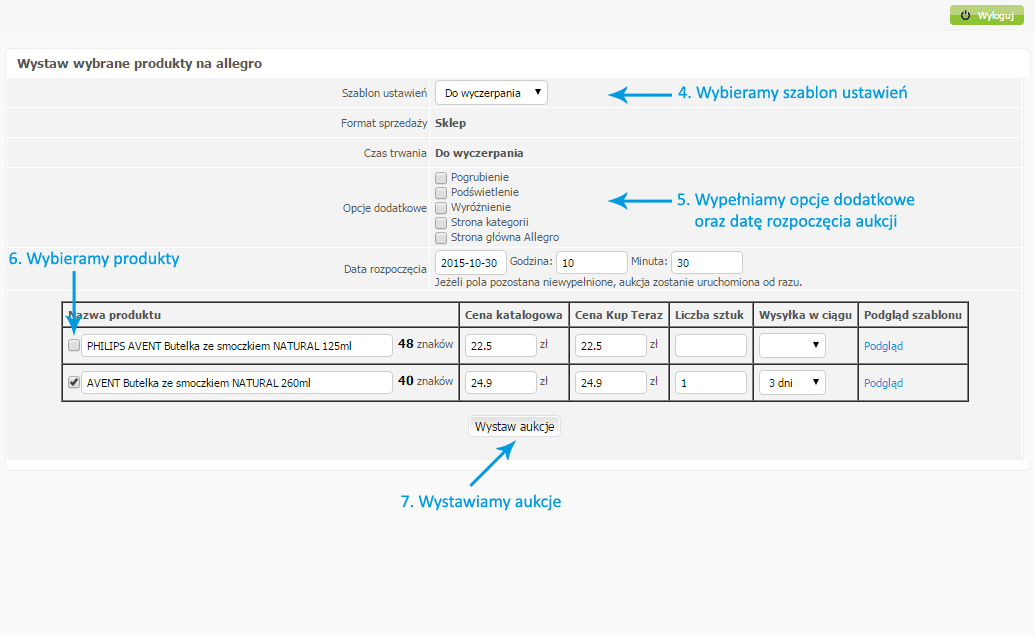Focus the start date field 2015-10-30

[x=471, y=263]
